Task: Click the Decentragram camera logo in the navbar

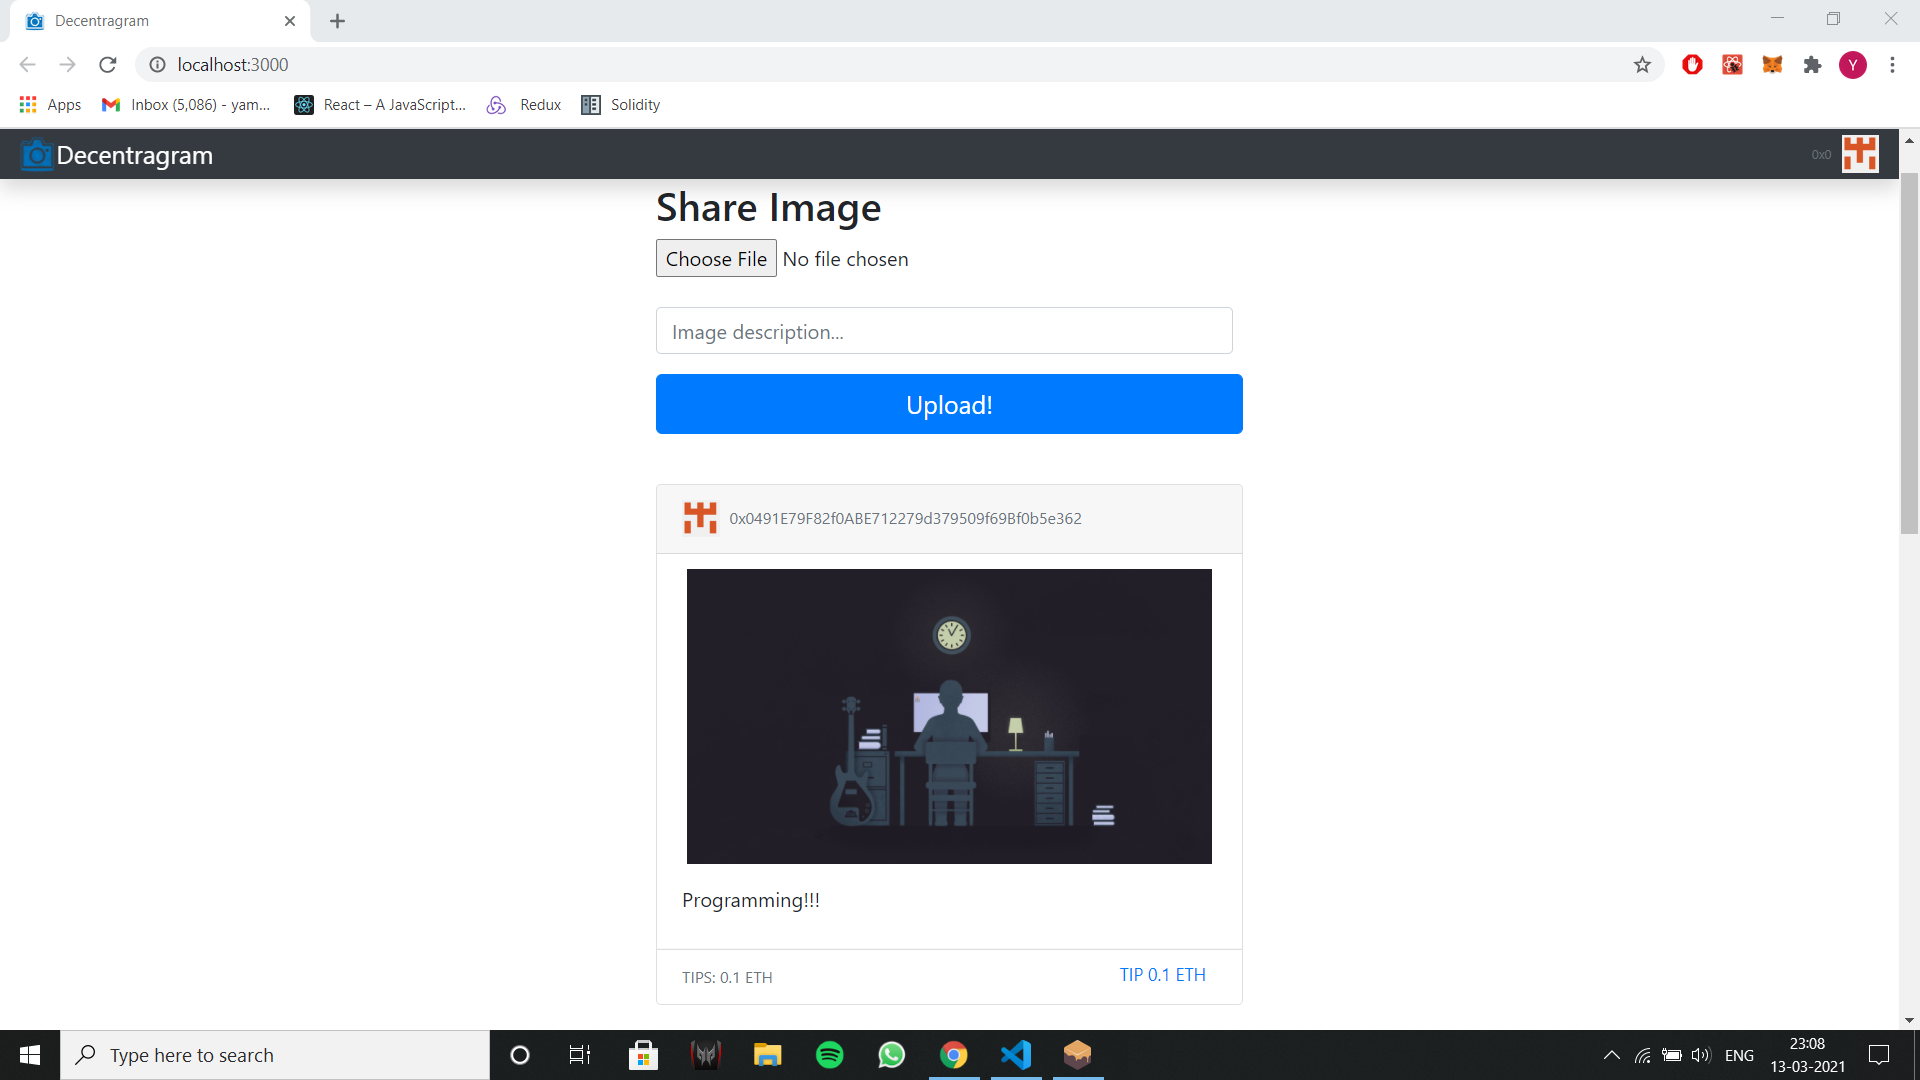Action: [x=35, y=154]
